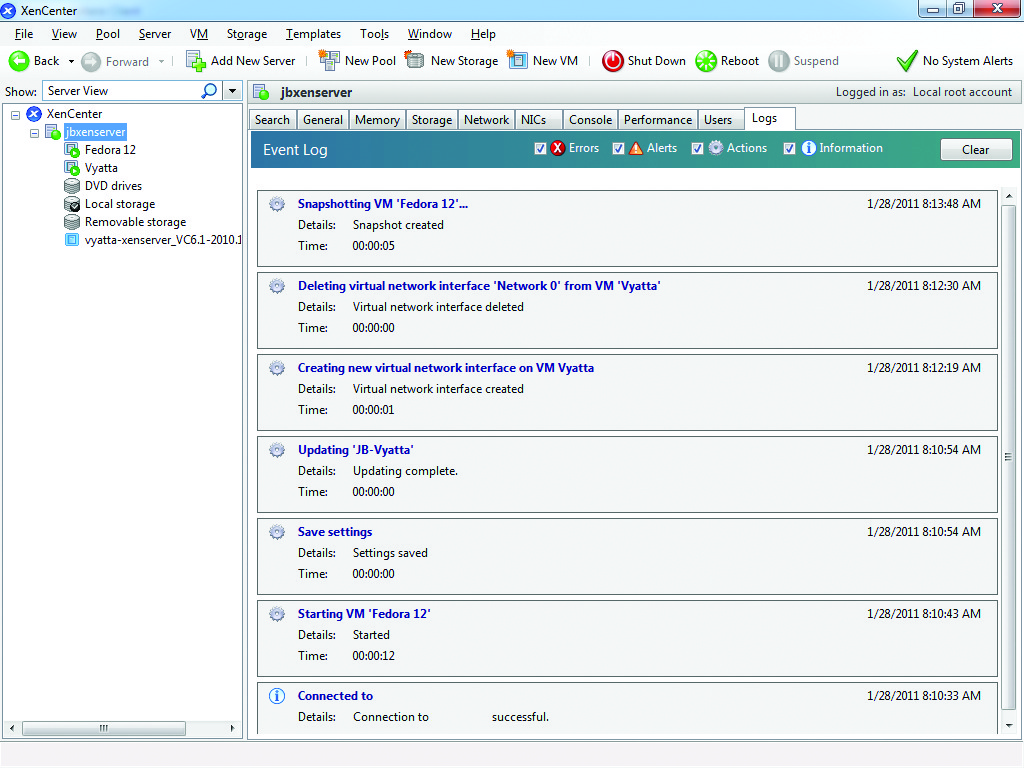The height and width of the screenshot is (768, 1024).
Task: Switch to the Network tab
Action: [487, 120]
